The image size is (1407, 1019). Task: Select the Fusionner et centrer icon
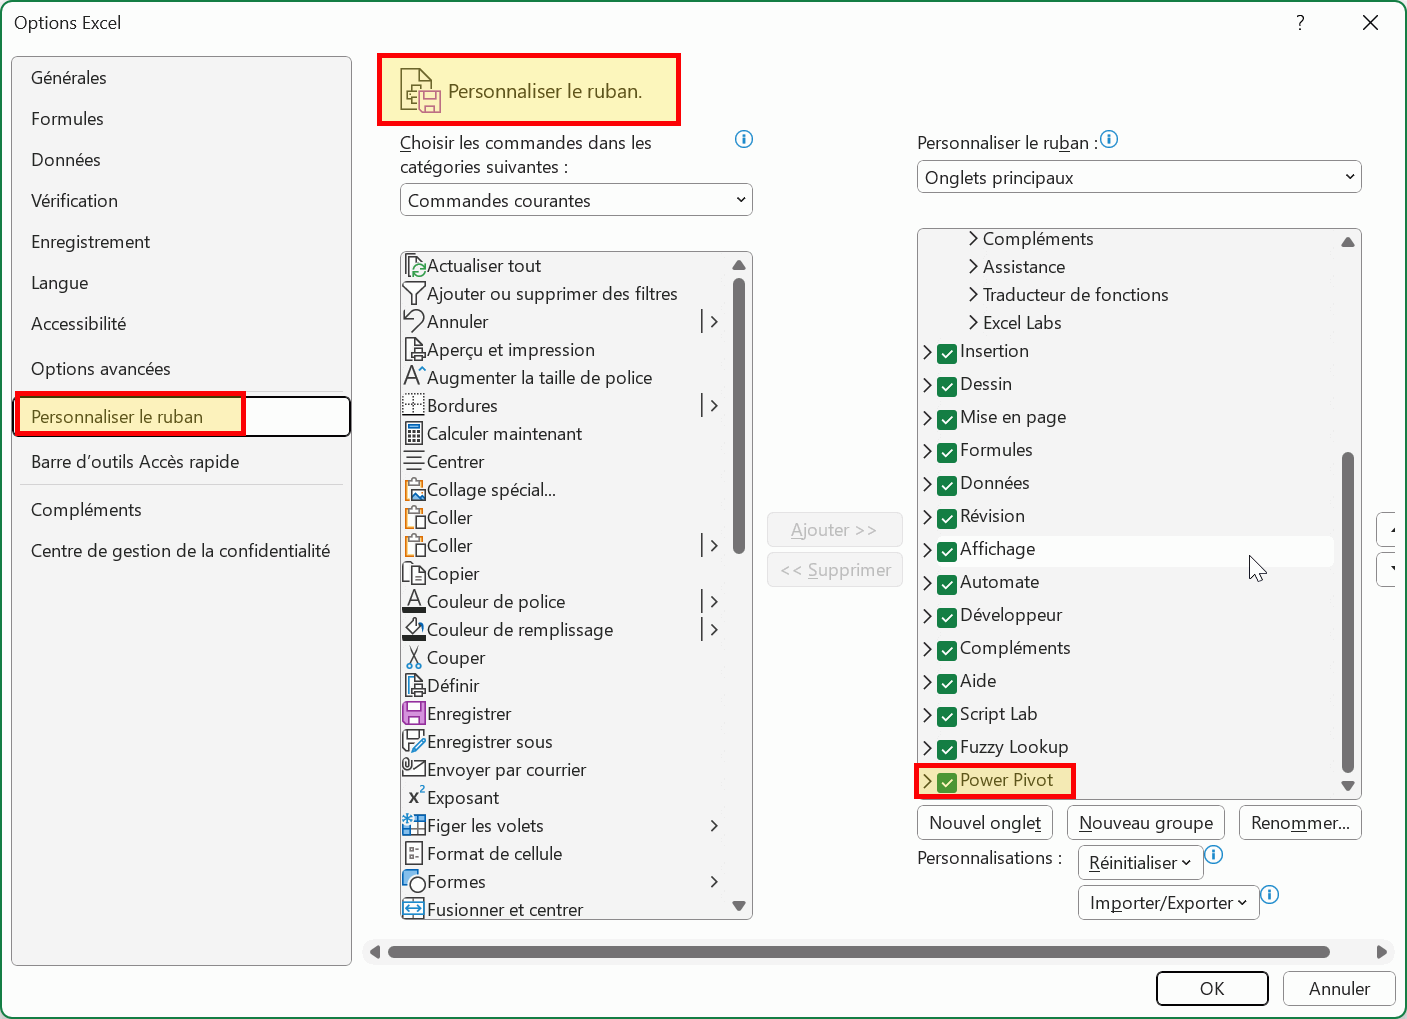[x=414, y=909]
